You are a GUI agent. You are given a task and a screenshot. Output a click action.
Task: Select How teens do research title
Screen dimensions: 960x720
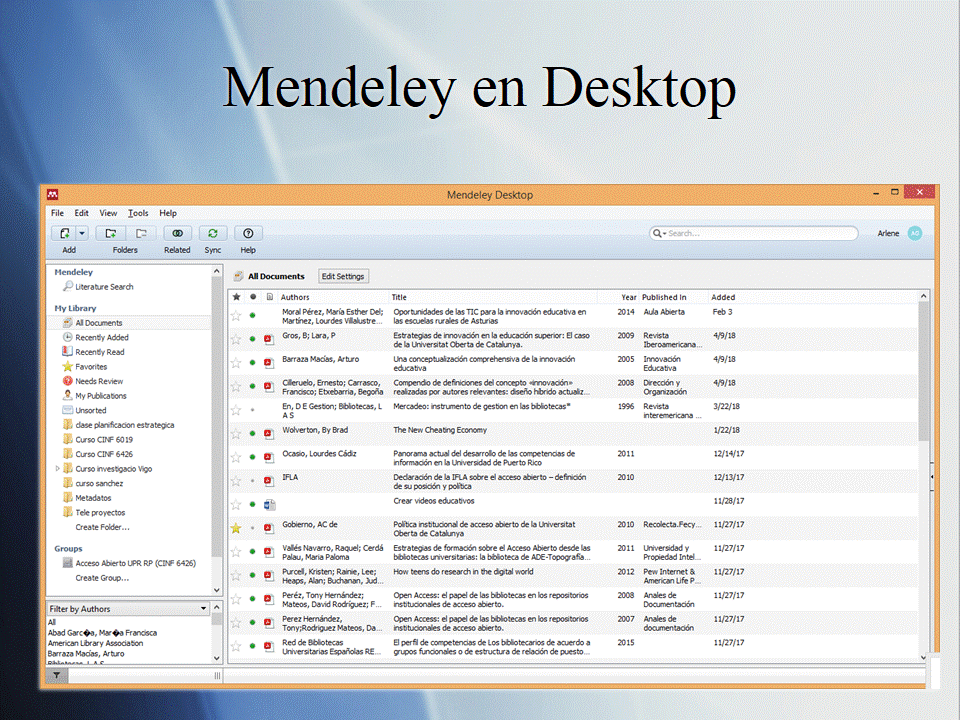tap(463, 572)
